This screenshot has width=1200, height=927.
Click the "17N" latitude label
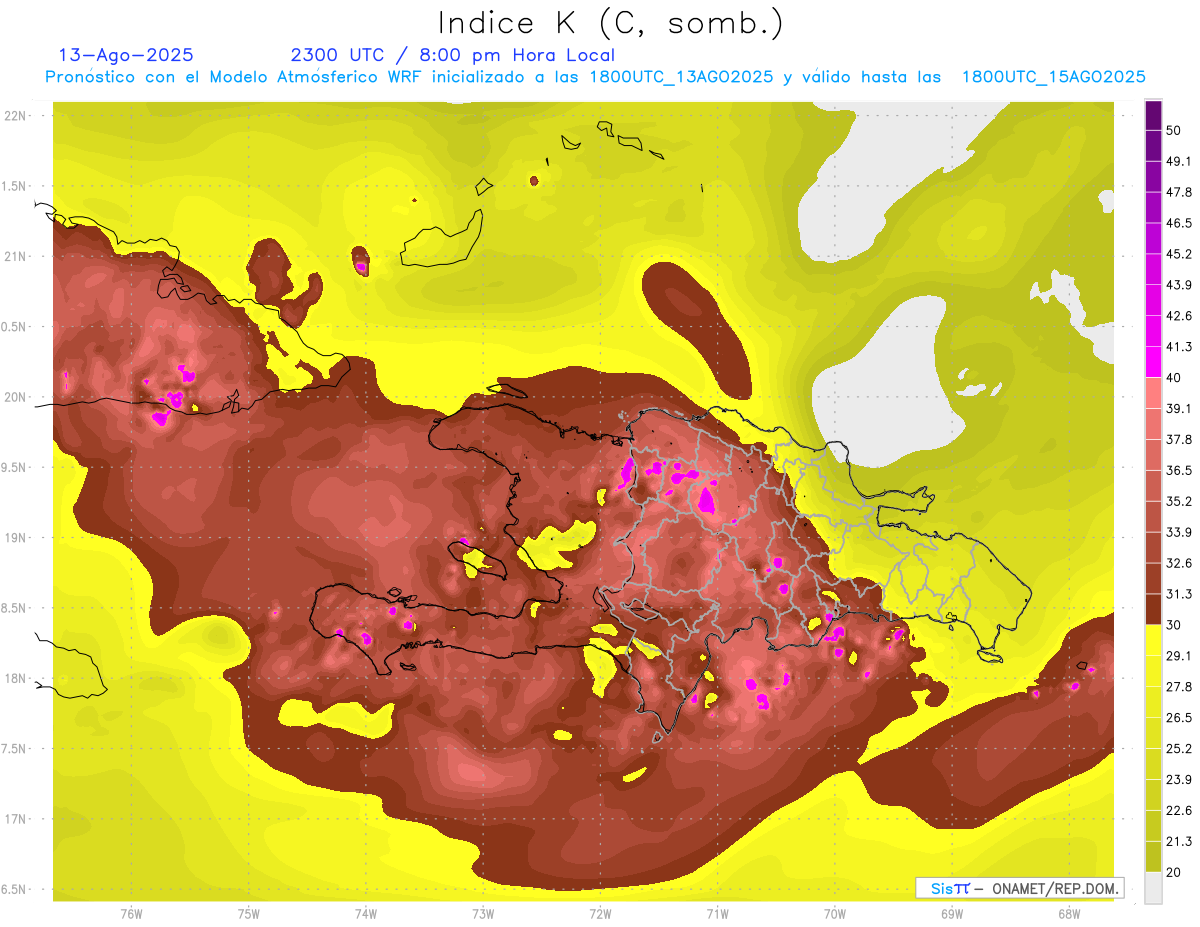pyautogui.click(x=17, y=819)
